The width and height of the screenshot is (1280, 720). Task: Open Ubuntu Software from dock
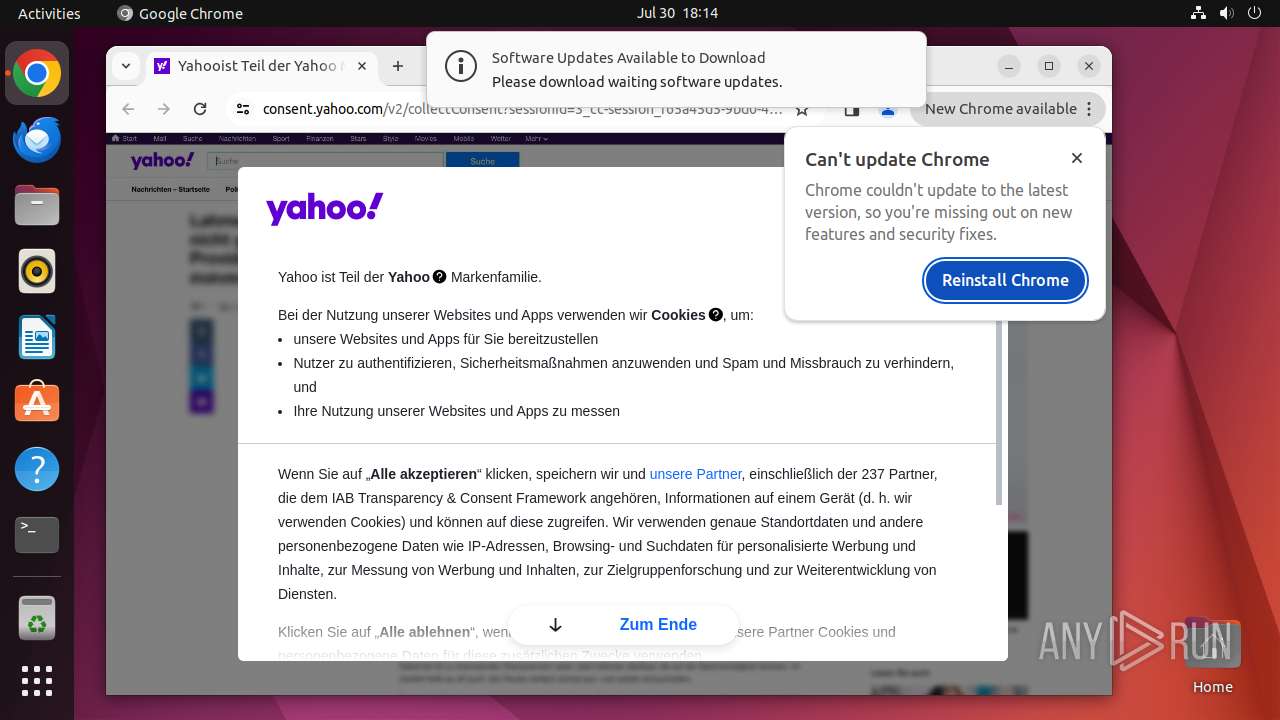tap(37, 403)
